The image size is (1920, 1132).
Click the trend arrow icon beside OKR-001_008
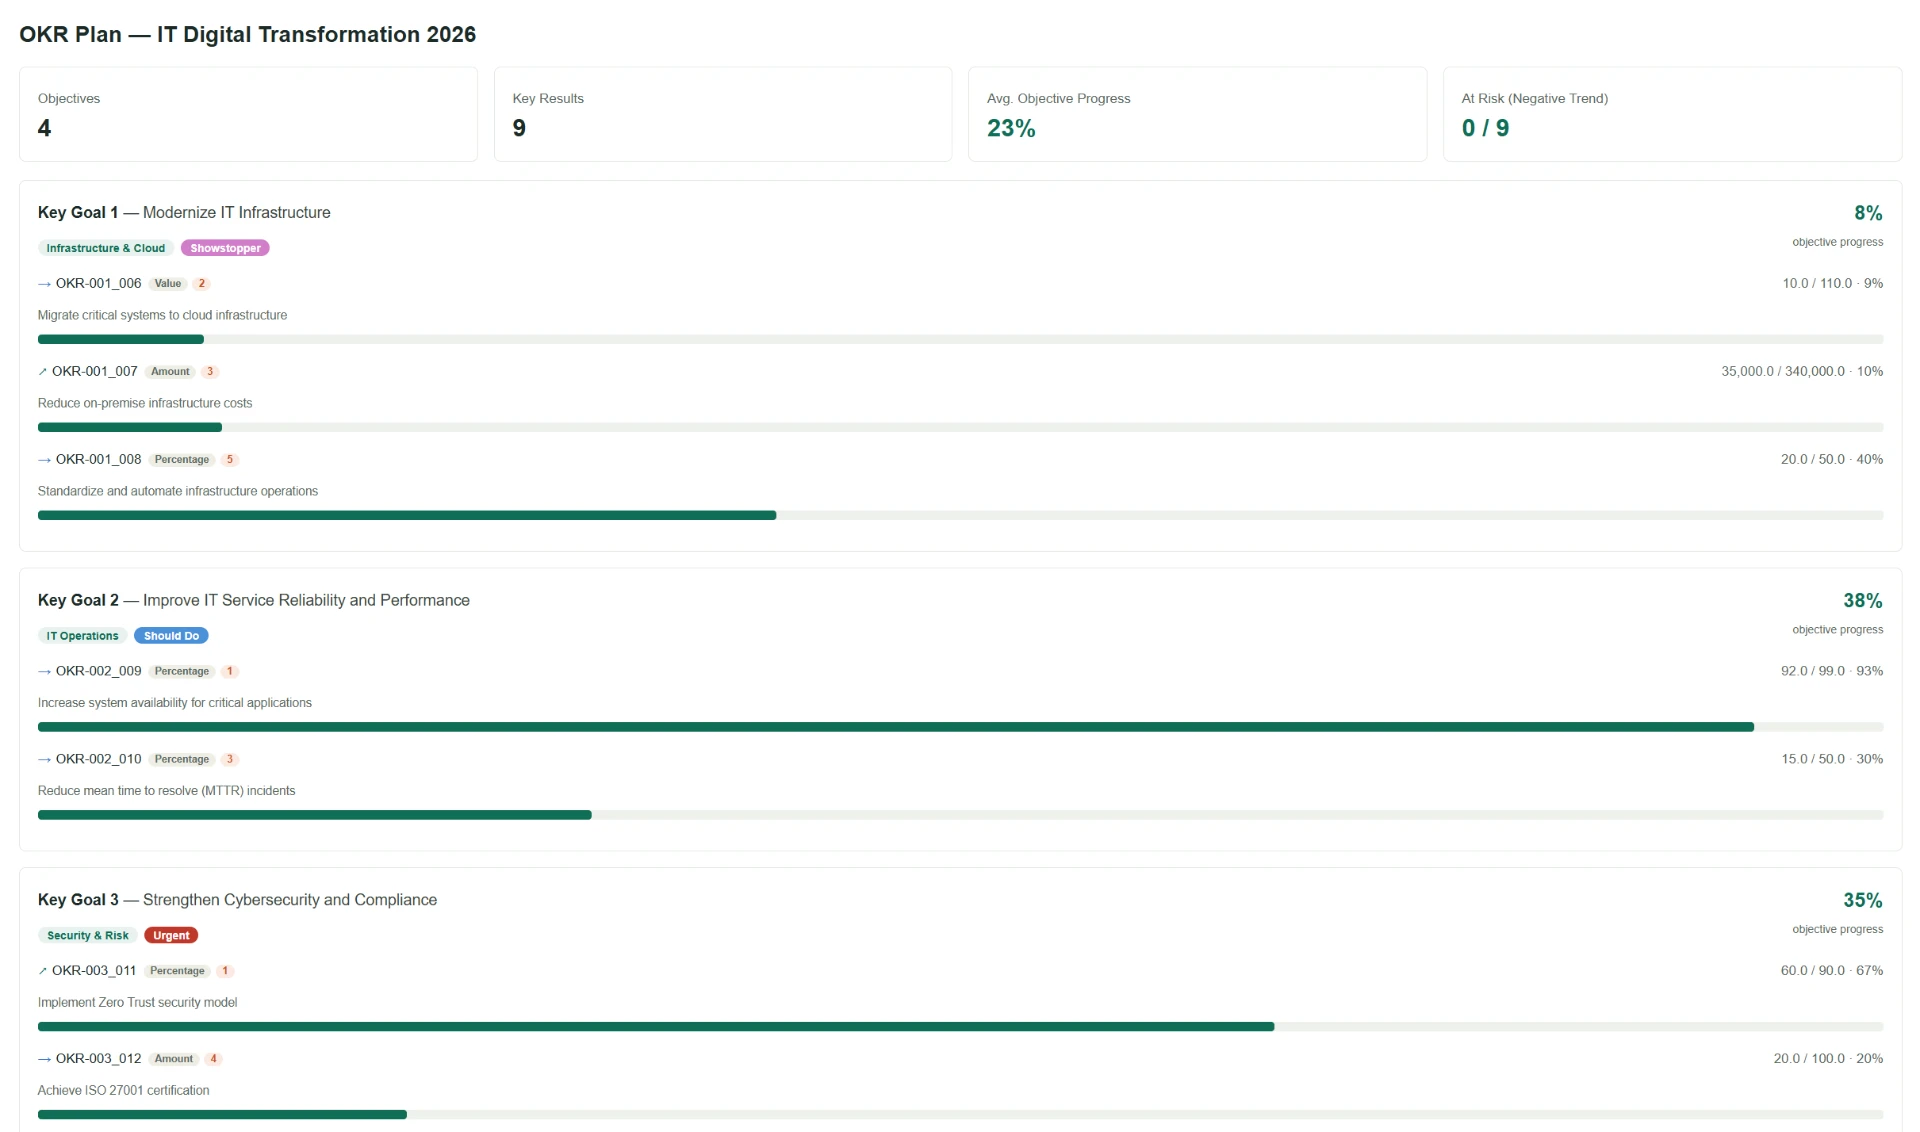(x=44, y=460)
